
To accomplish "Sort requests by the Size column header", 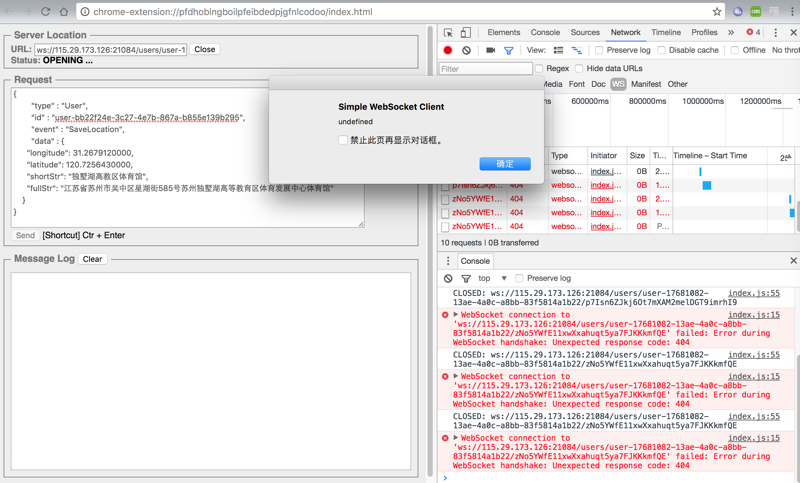I will pos(637,156).
